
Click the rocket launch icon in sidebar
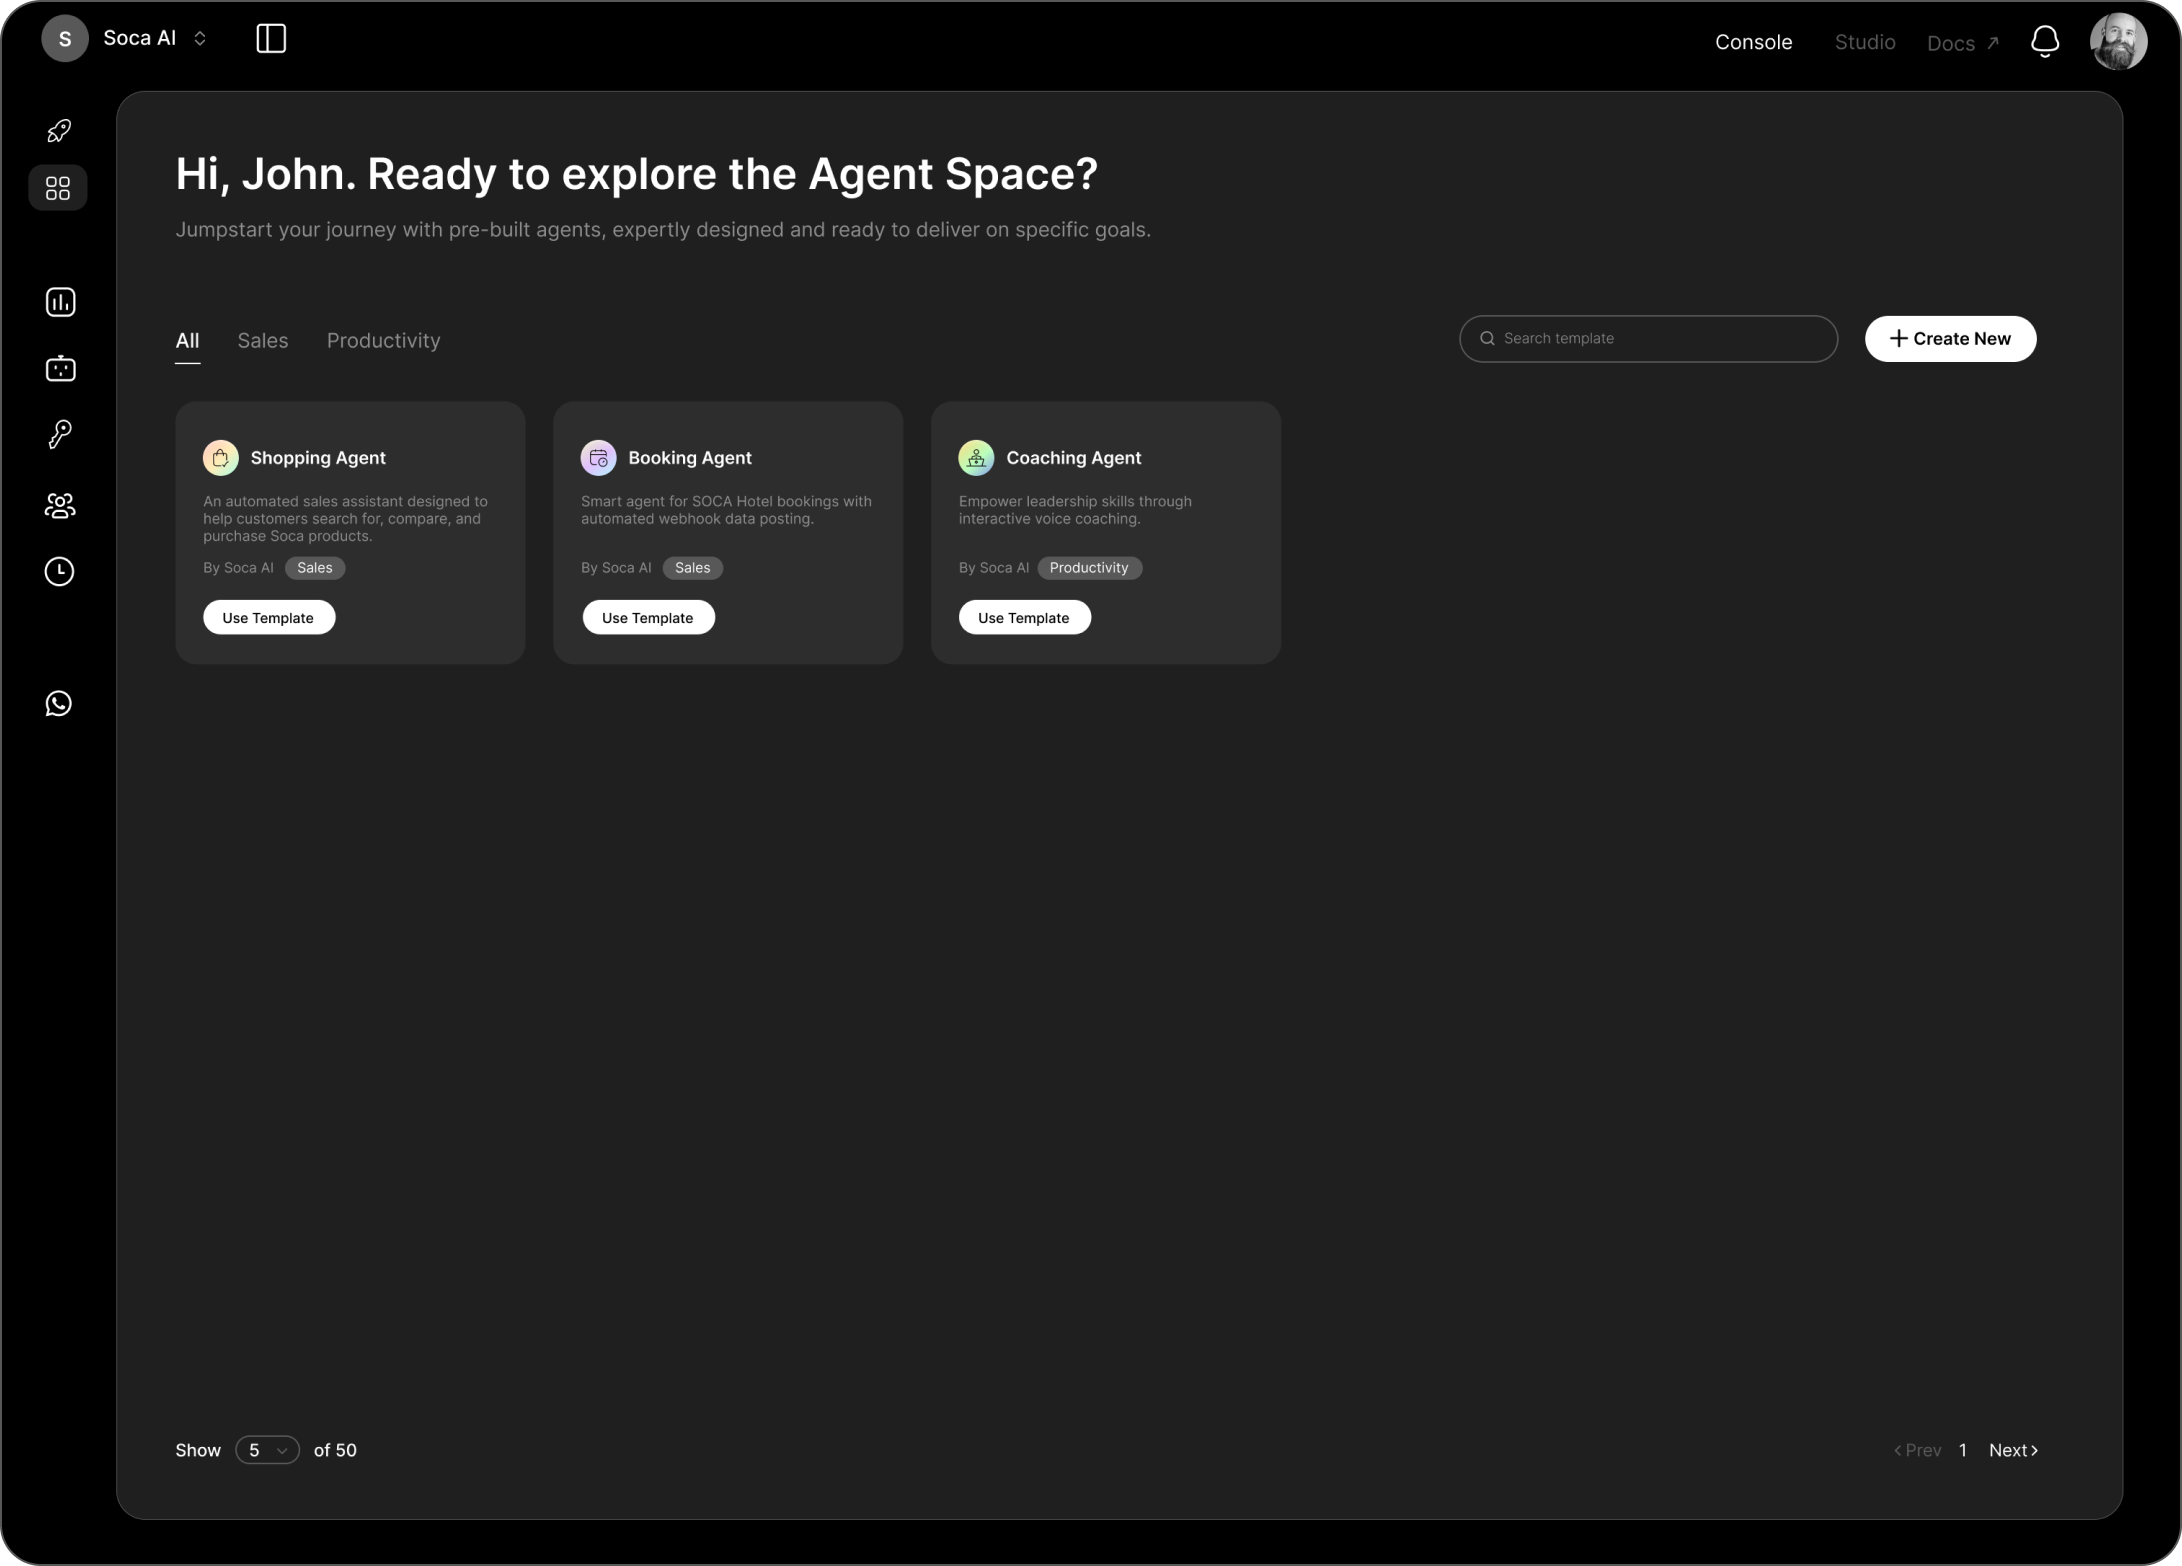pos(59,131)
